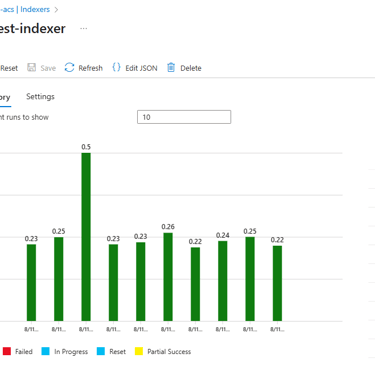Click the Edit JSON button label
375x366 pixels.
coord(141,68)
